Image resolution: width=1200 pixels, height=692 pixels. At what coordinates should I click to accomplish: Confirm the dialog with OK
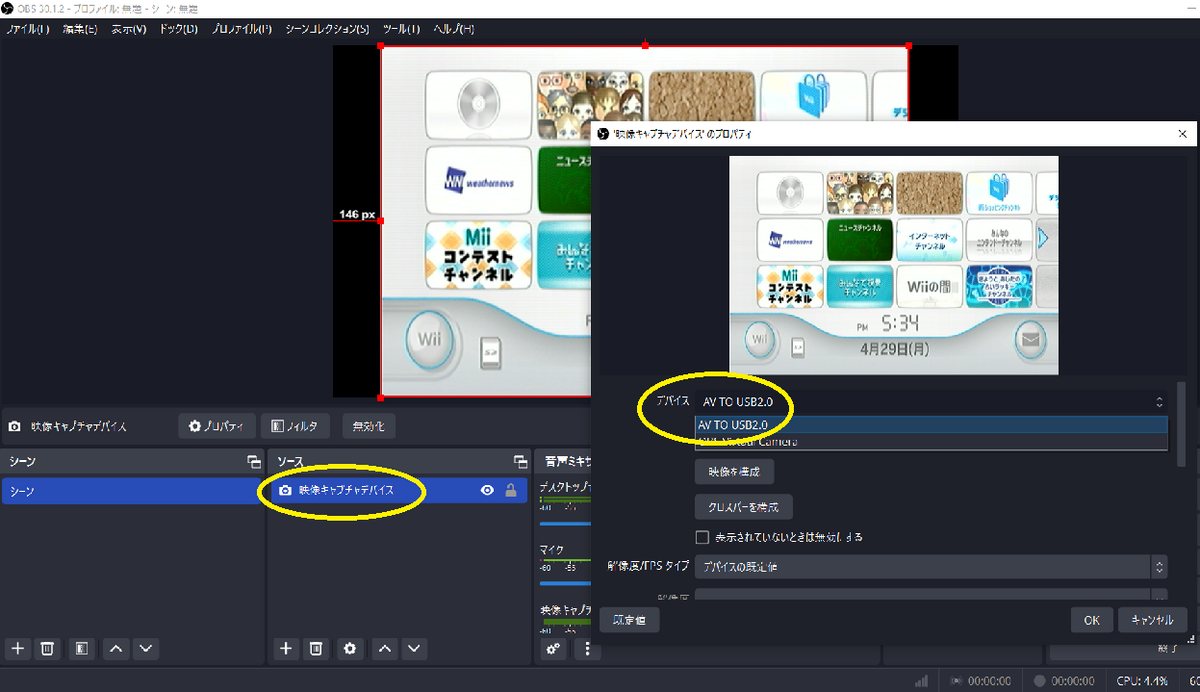[x=1092, y=620]
